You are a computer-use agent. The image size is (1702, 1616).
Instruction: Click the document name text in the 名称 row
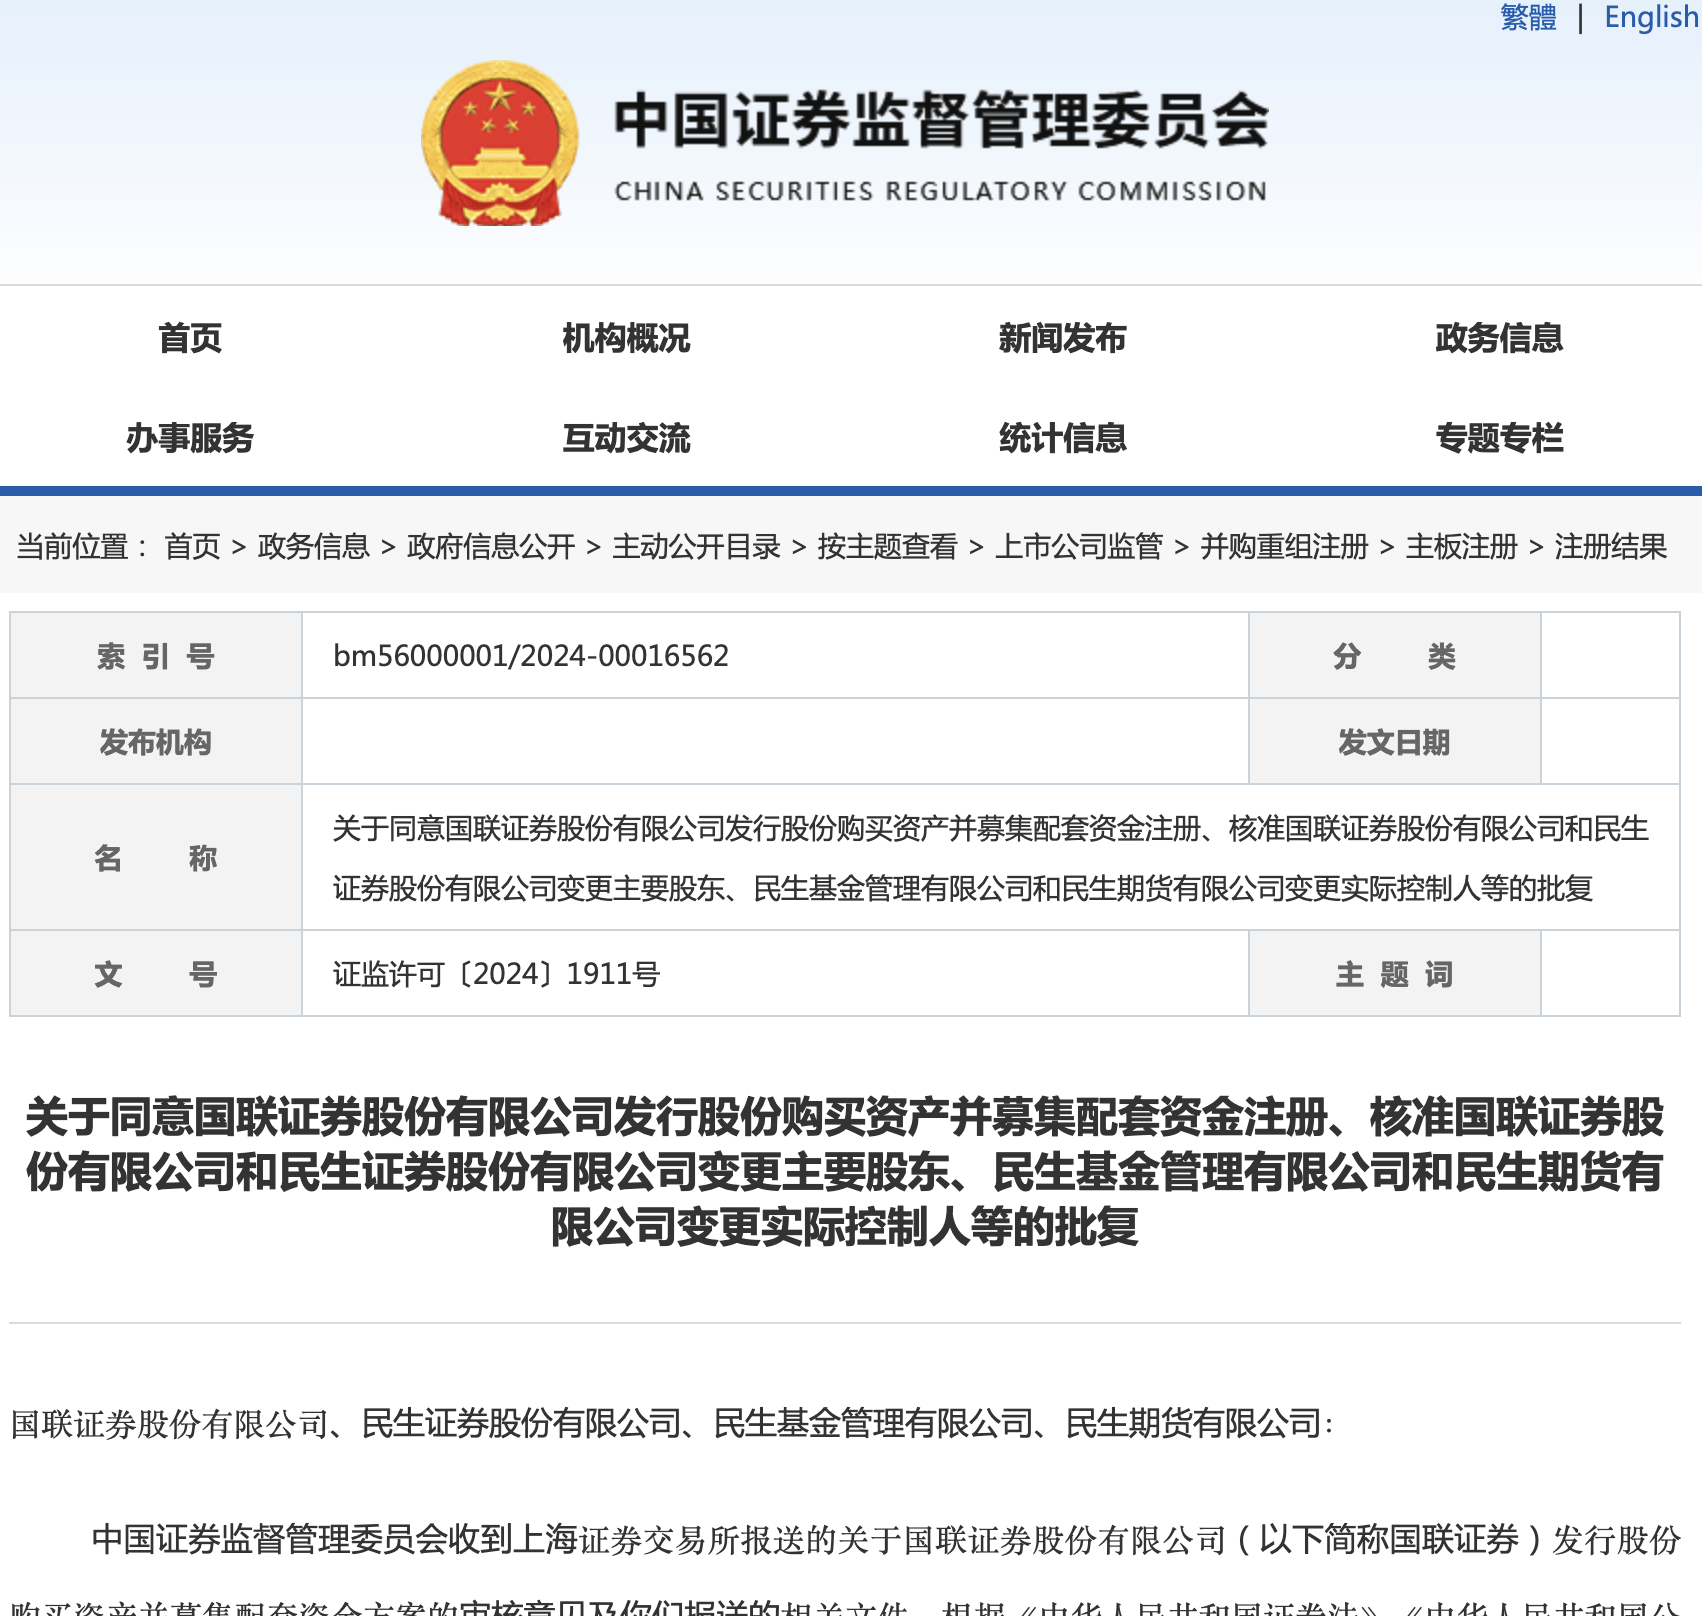990,858
